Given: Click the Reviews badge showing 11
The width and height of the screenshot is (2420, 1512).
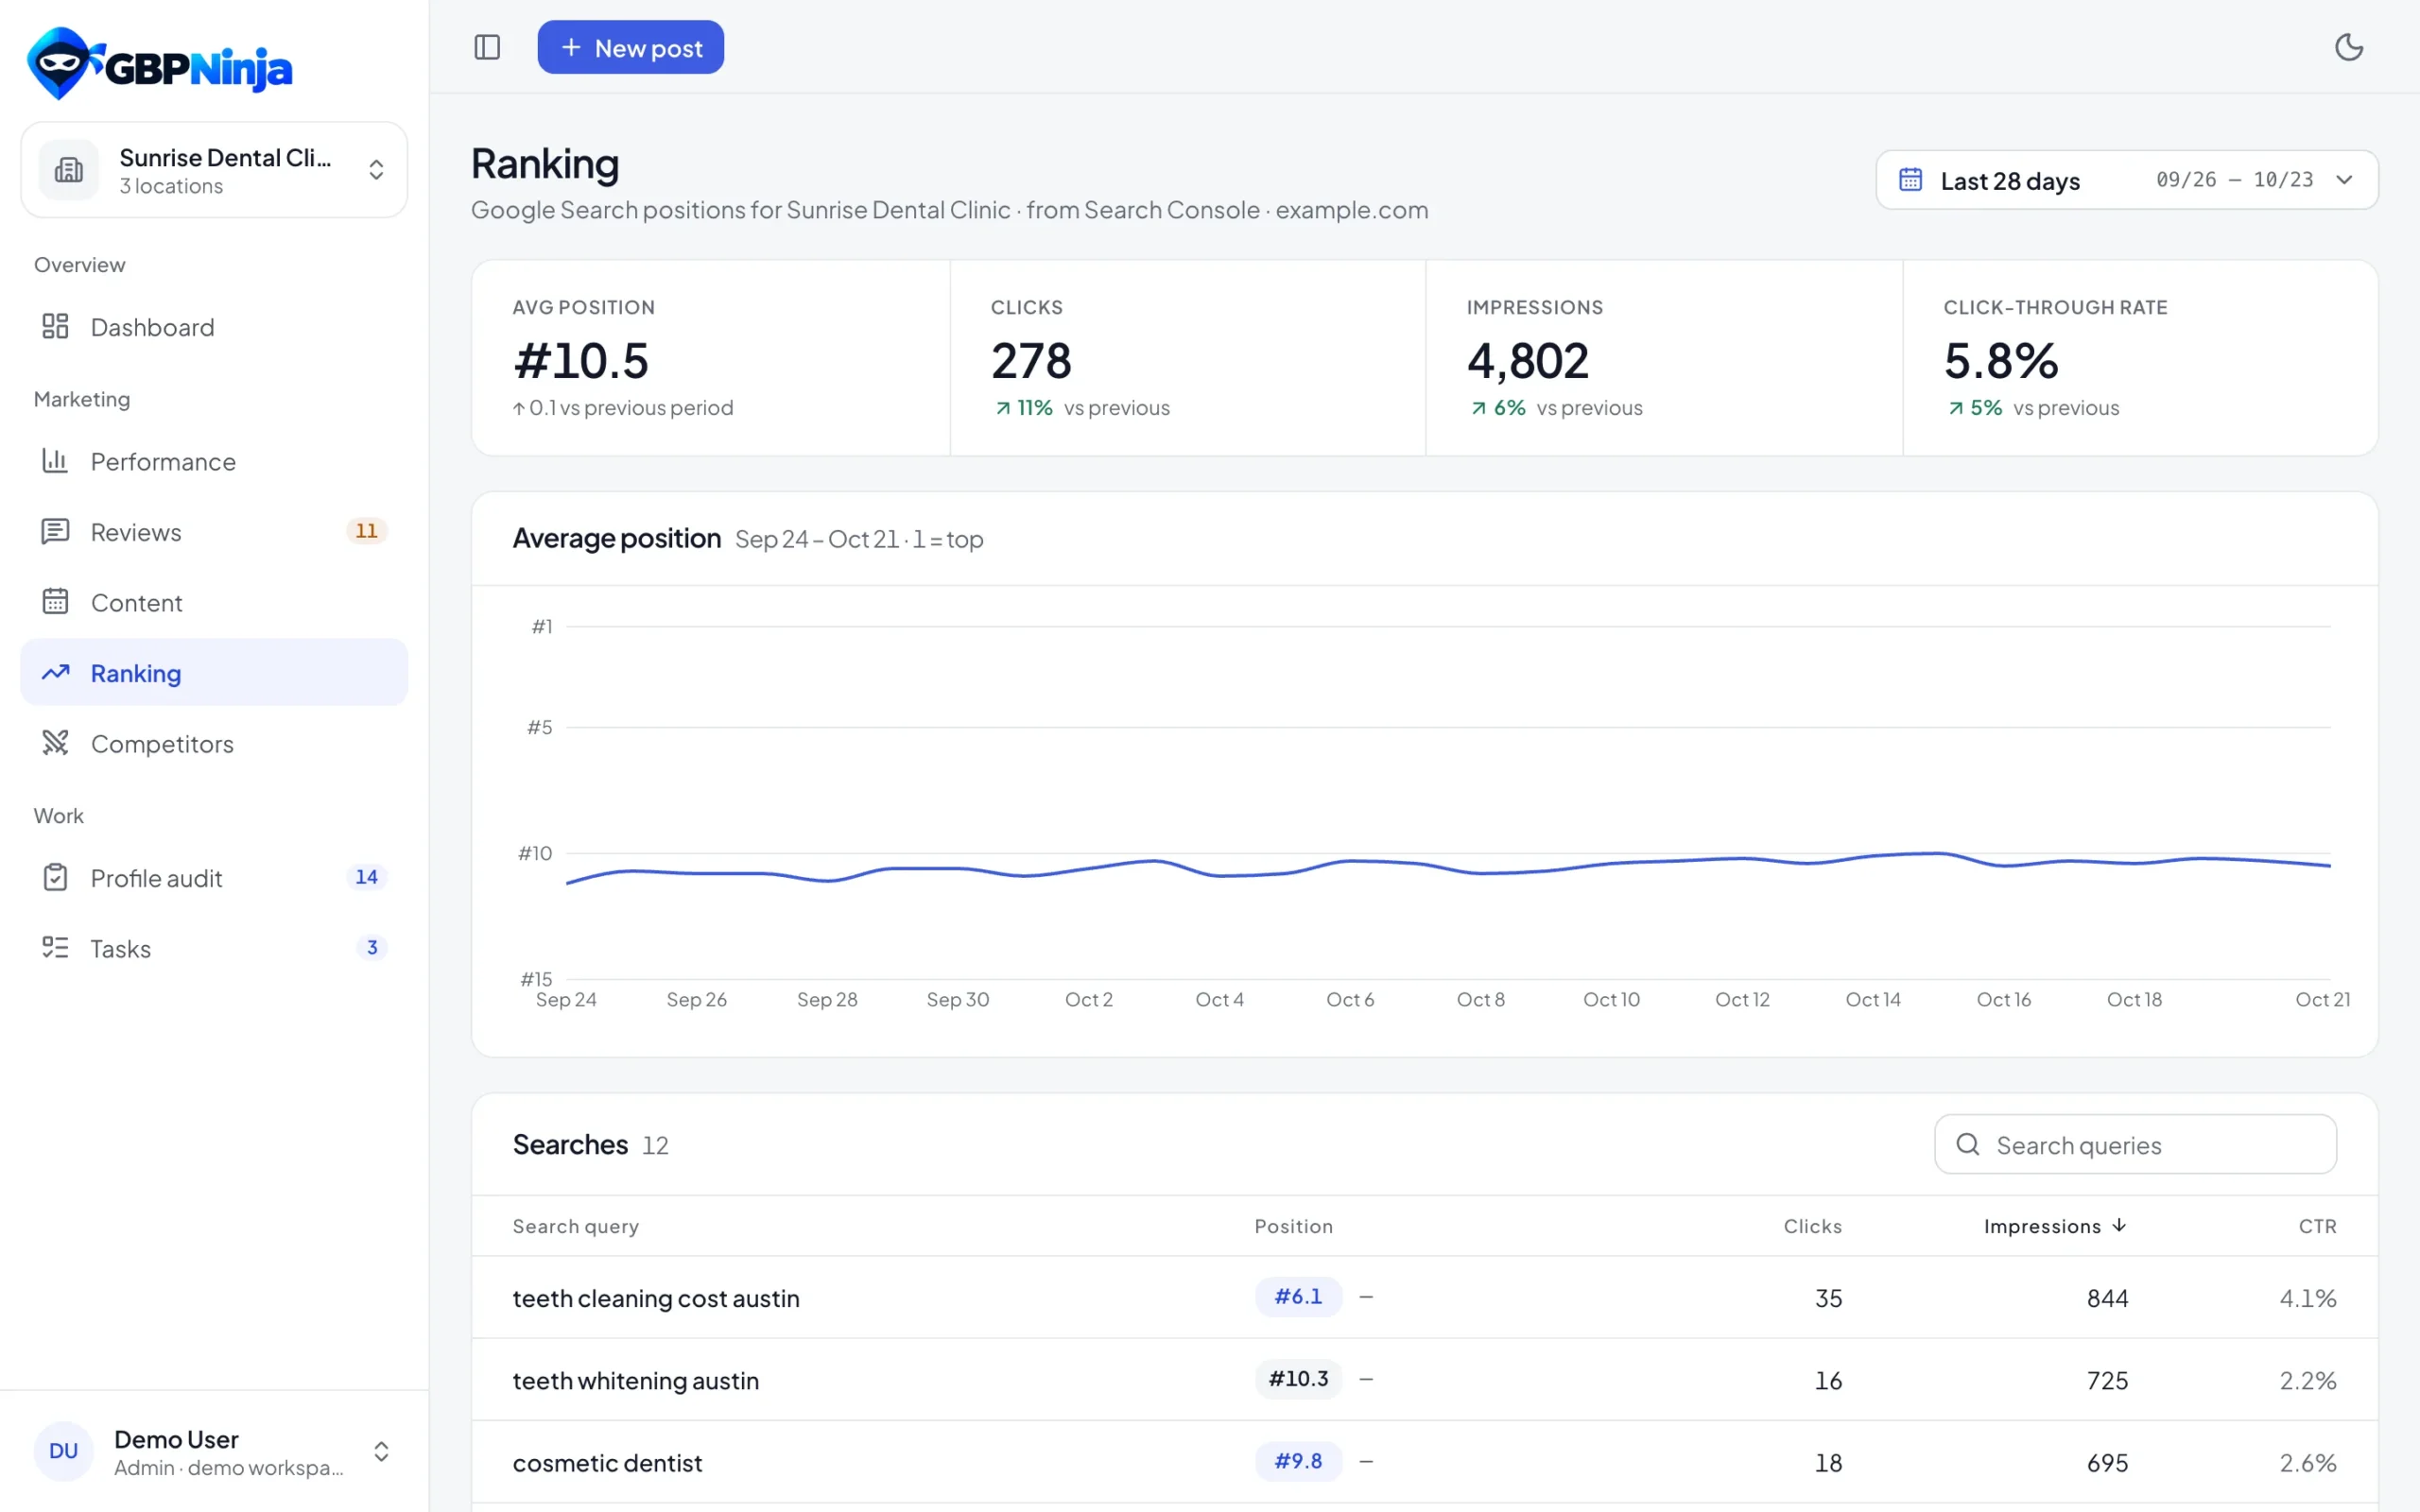Looking at the screenshot, I should point(367,531).
